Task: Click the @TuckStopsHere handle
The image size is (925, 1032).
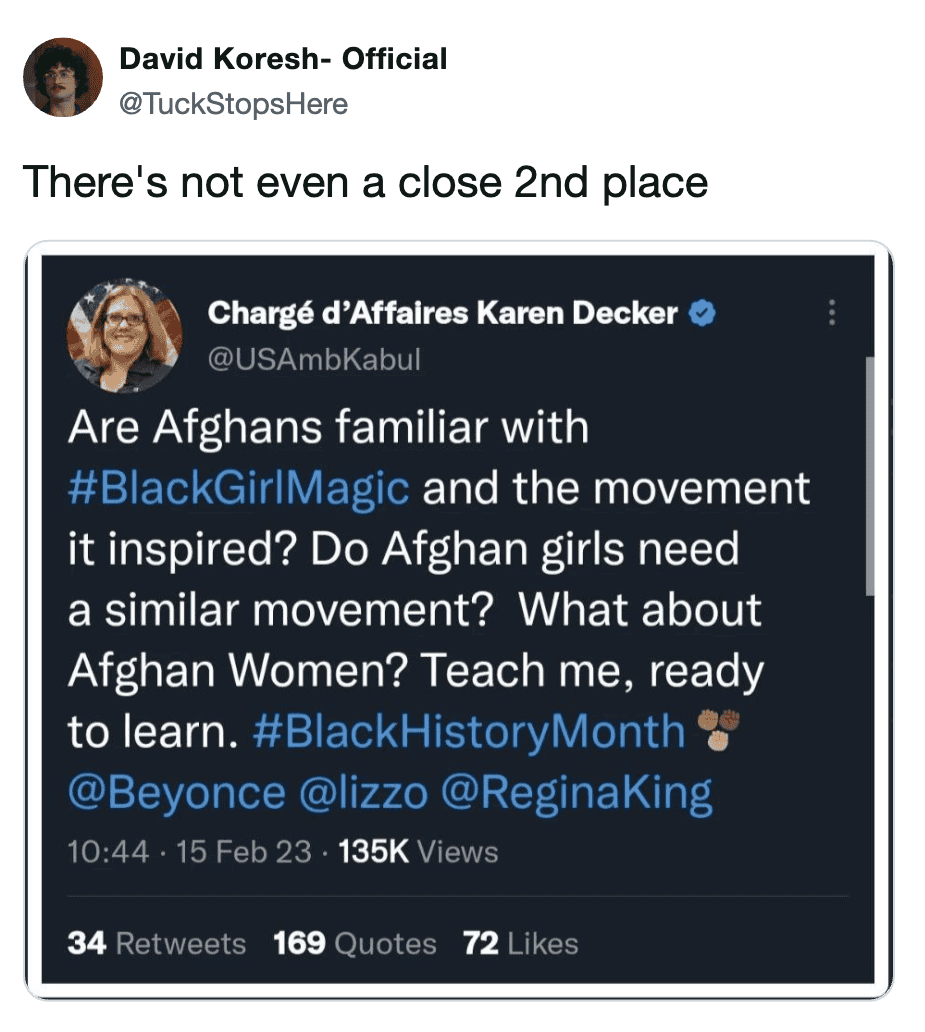Action: pos(234,103)
